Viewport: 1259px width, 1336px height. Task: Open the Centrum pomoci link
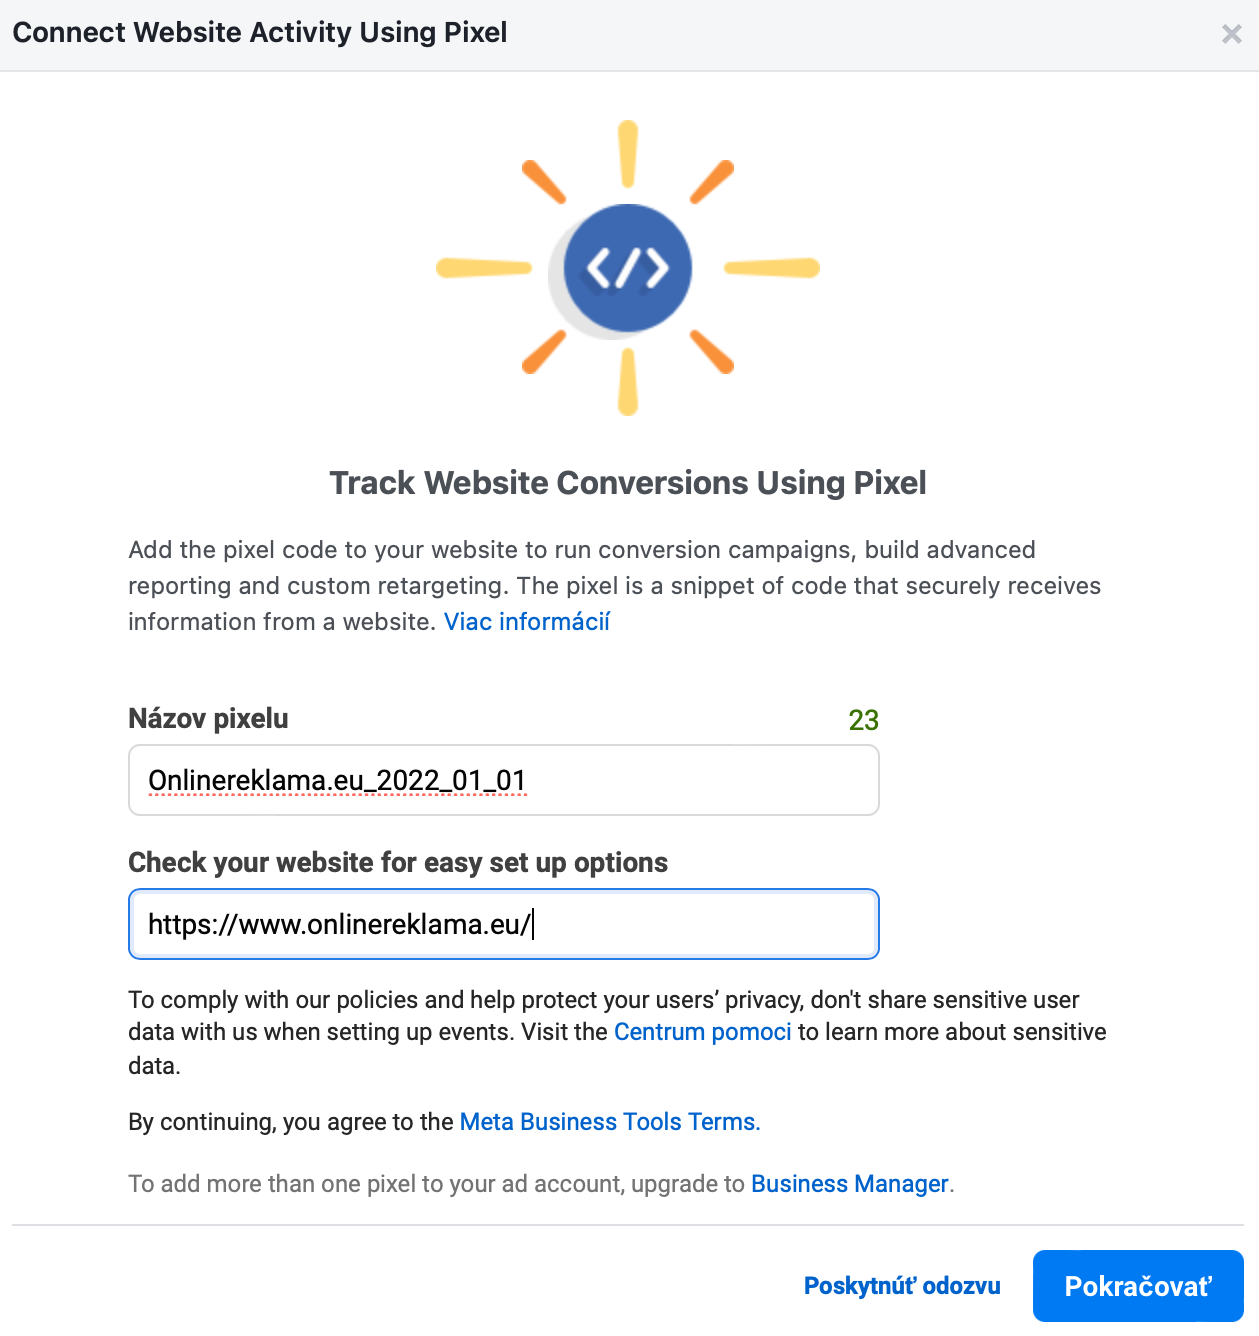tap(702, 1032)
